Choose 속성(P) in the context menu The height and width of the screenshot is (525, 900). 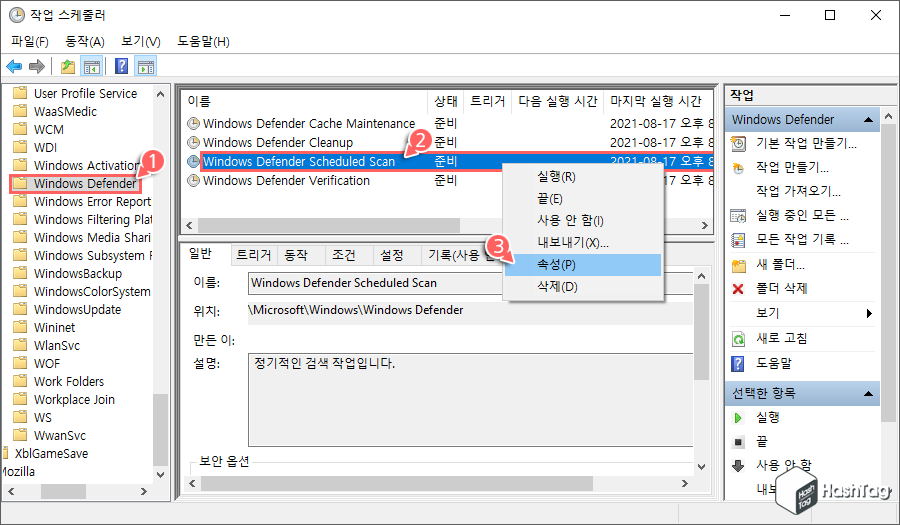tap(583, 265)
